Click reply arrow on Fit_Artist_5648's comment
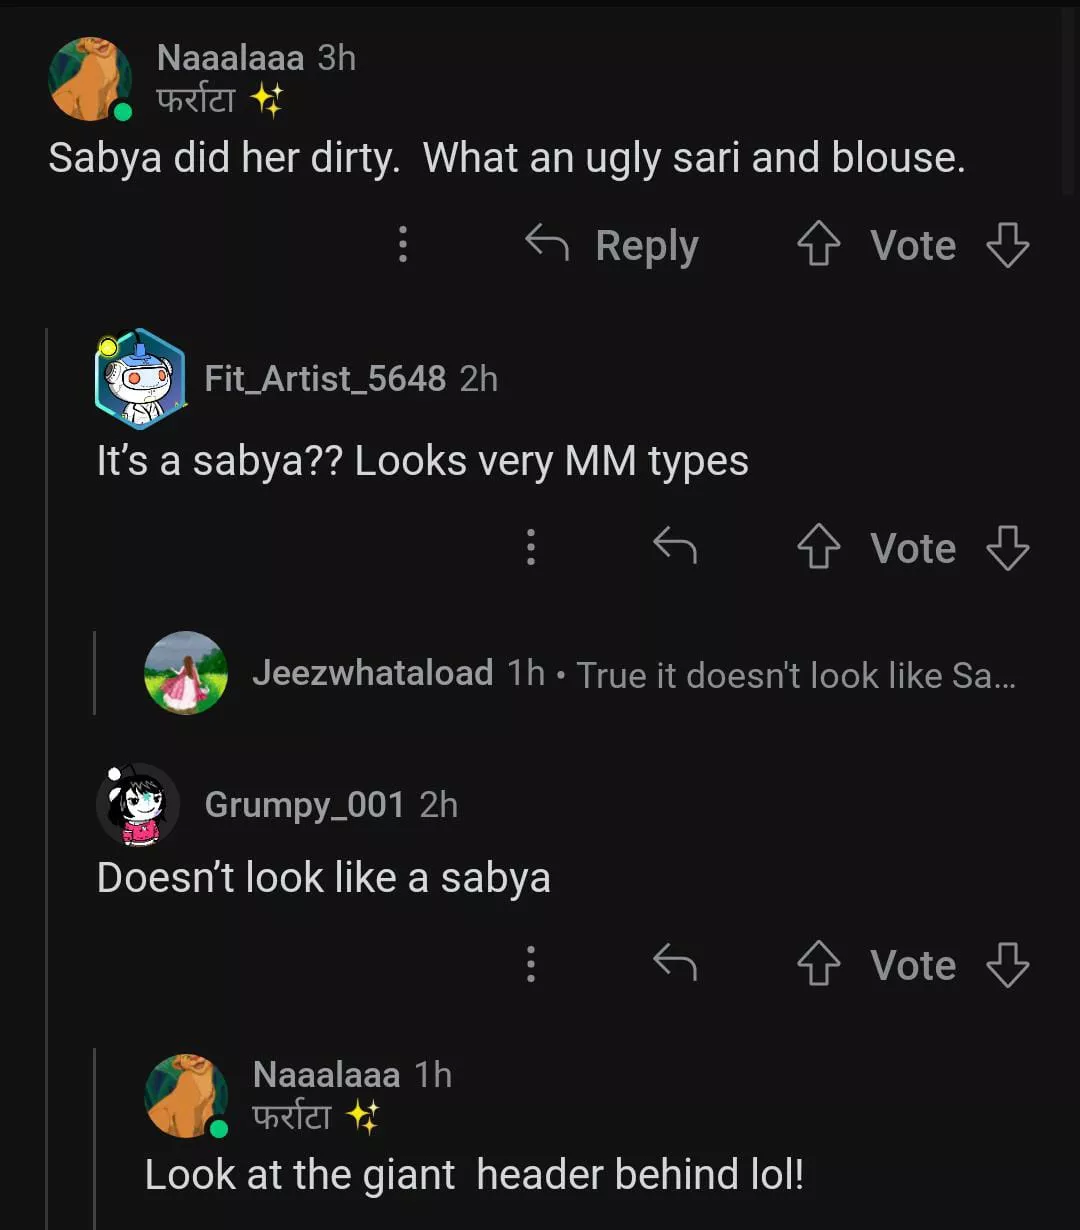Image resolution: width=1080 pixels, height=1230 pixels. coord(674,547)
